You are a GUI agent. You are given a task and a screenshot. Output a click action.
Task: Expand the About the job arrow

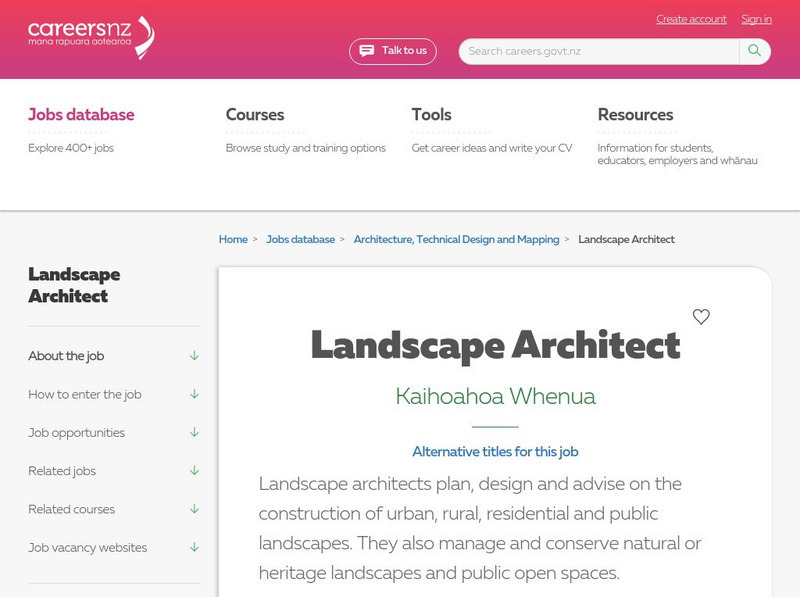pyautogui.click(x=194, y=356)
